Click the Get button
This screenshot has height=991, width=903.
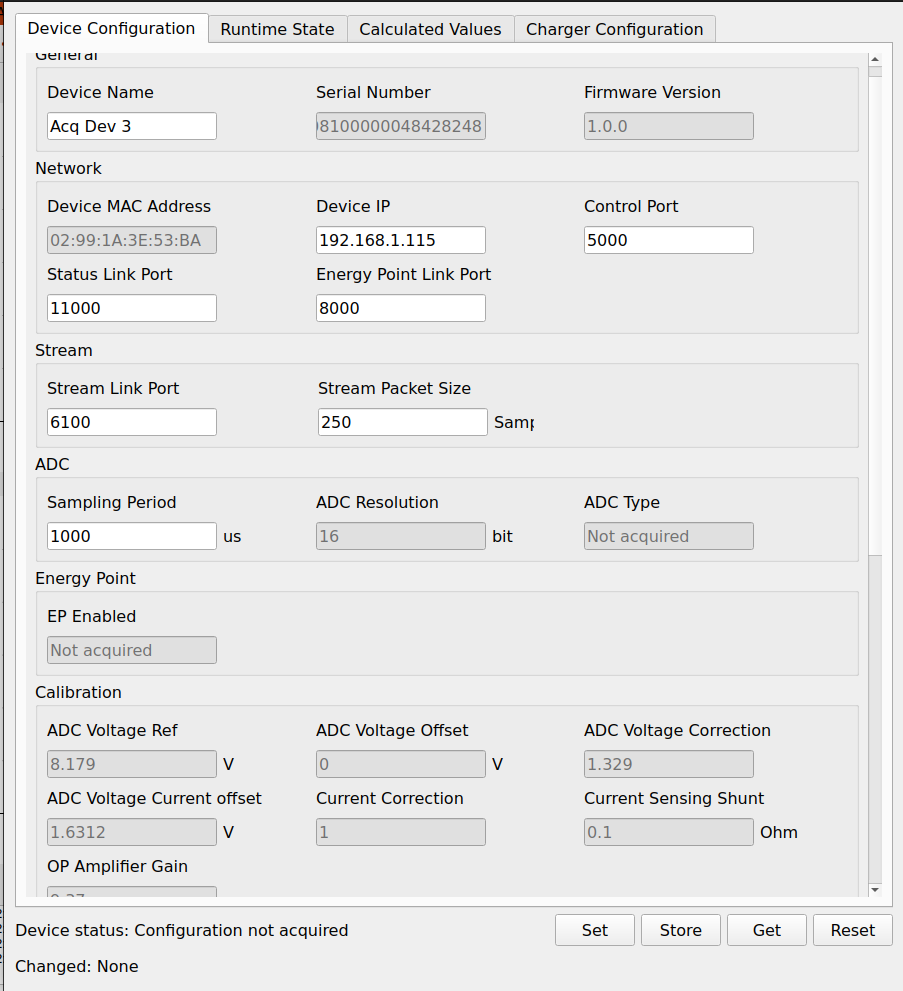(767, 930)
